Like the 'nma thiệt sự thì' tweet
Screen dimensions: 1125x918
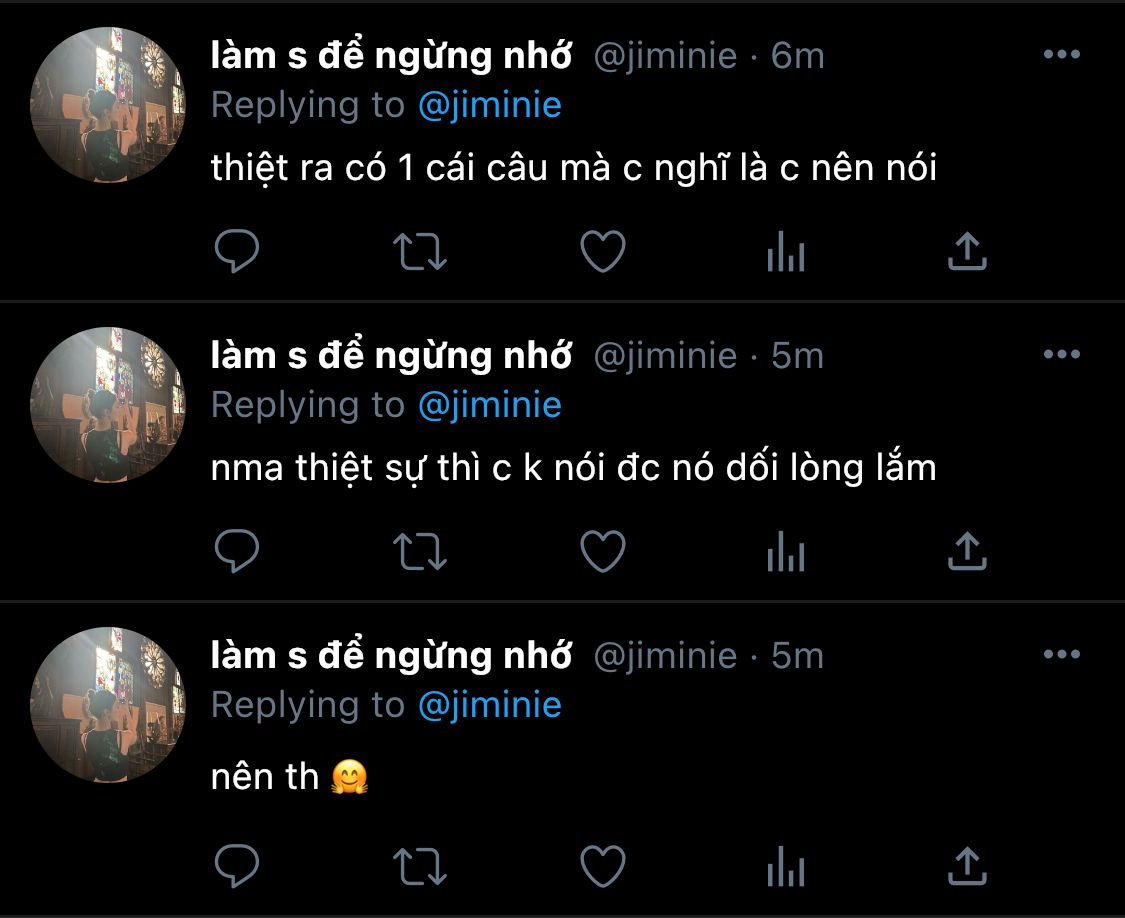click(603, 551)
